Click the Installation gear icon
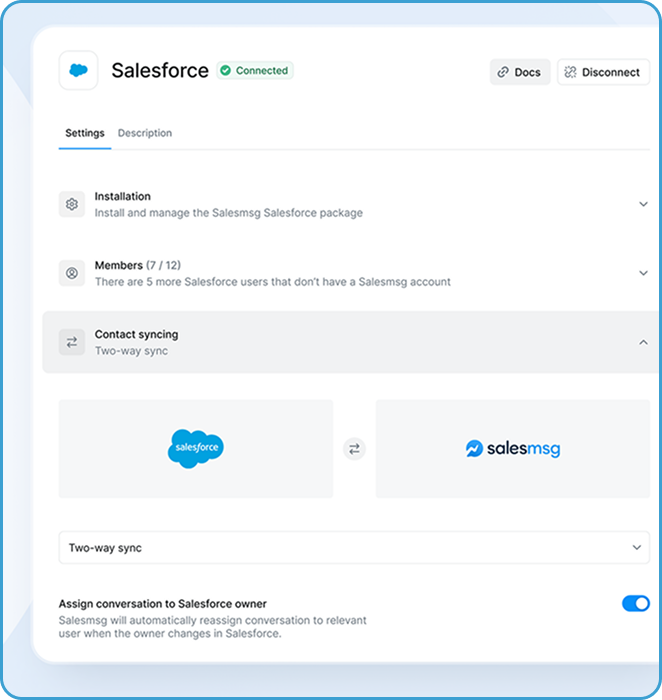 tap(72, 204)
